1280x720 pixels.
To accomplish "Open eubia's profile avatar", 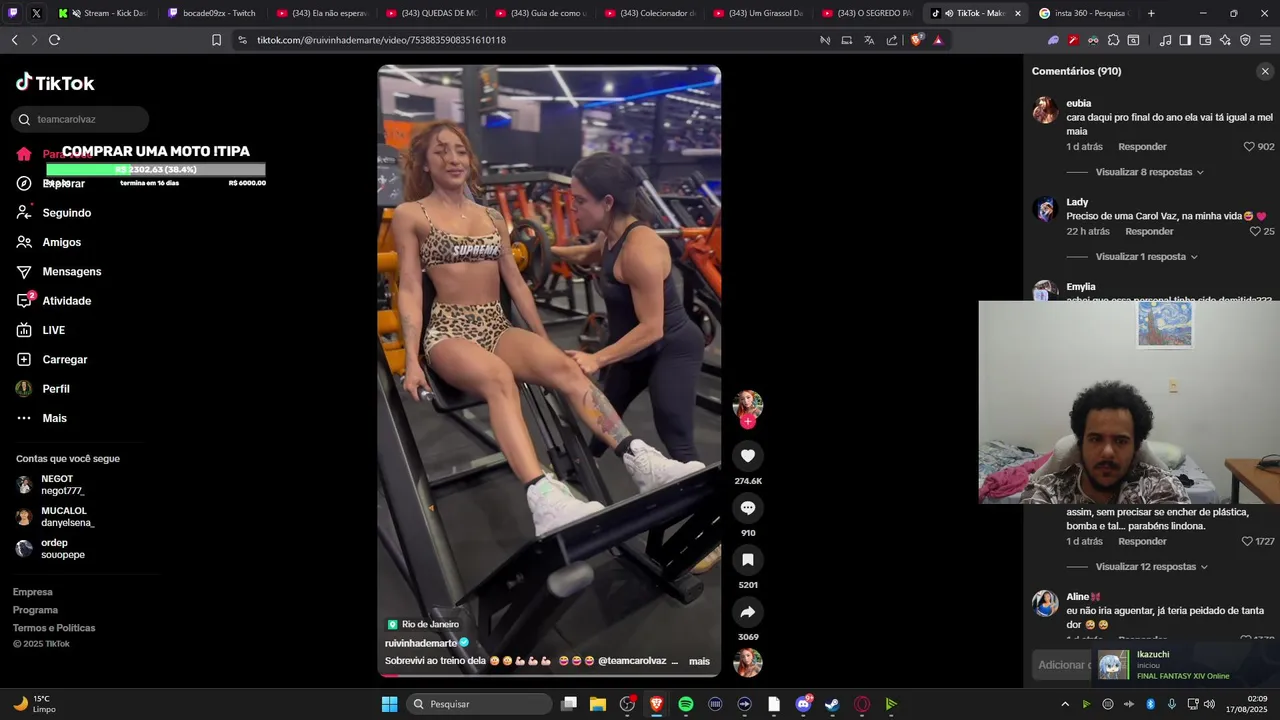I will pos(1046,110).
